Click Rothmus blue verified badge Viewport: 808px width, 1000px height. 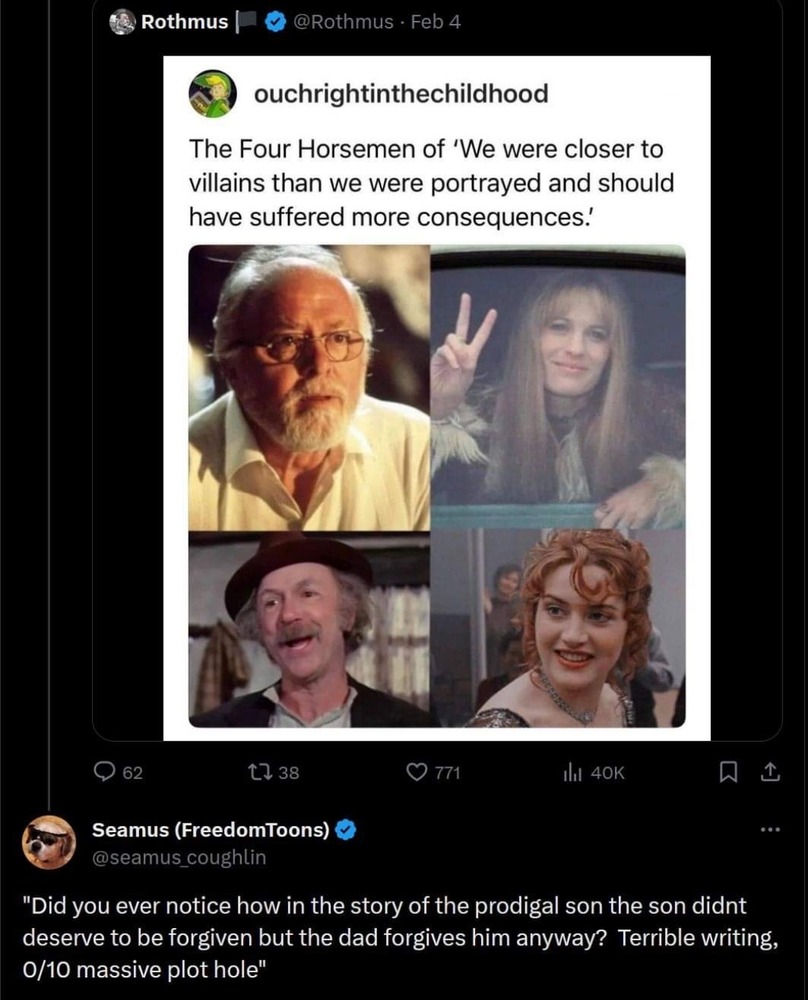[x=274, y=22]
